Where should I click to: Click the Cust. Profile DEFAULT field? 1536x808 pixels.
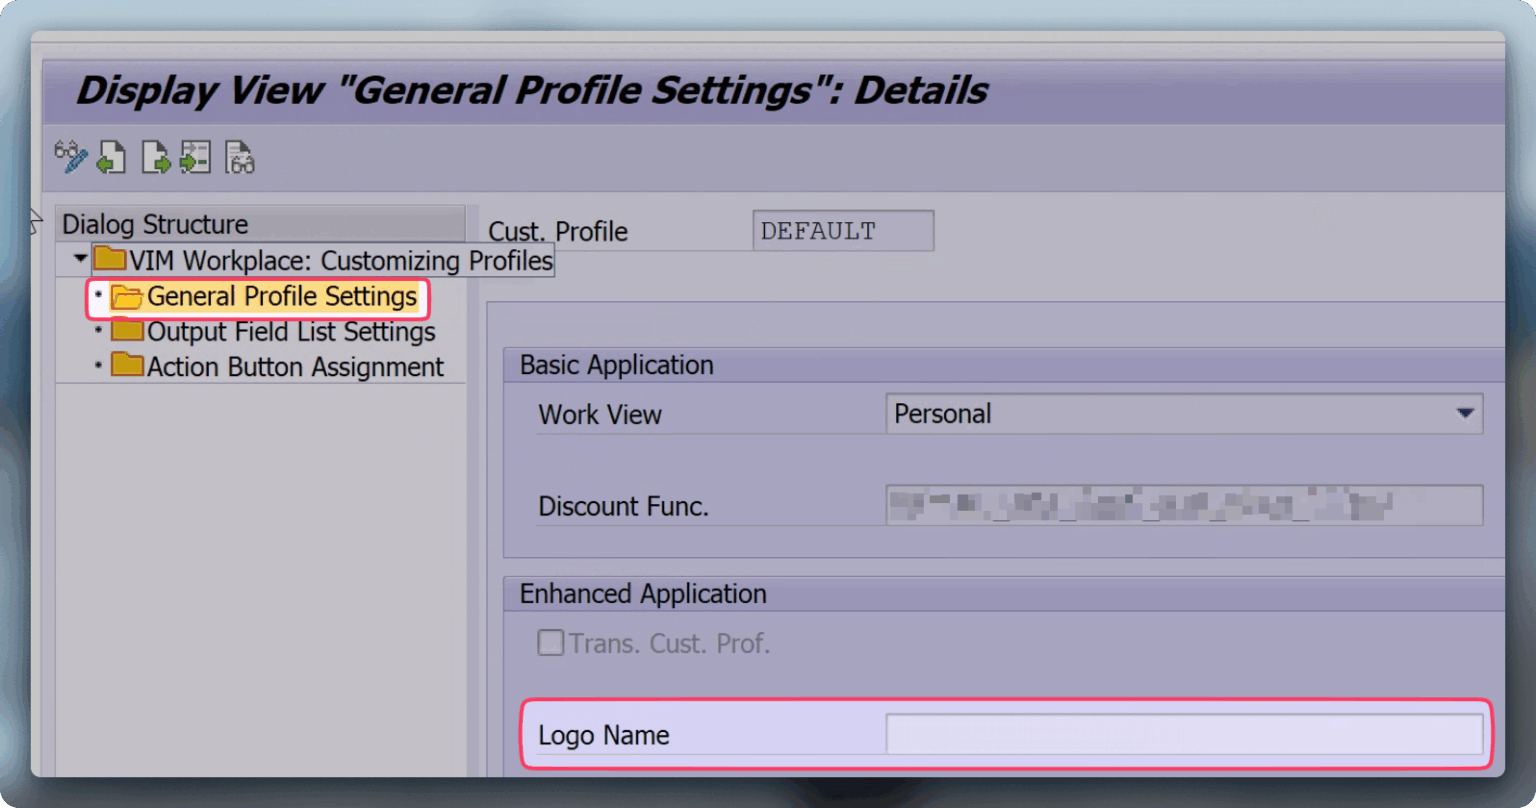(x=842, y=230)
